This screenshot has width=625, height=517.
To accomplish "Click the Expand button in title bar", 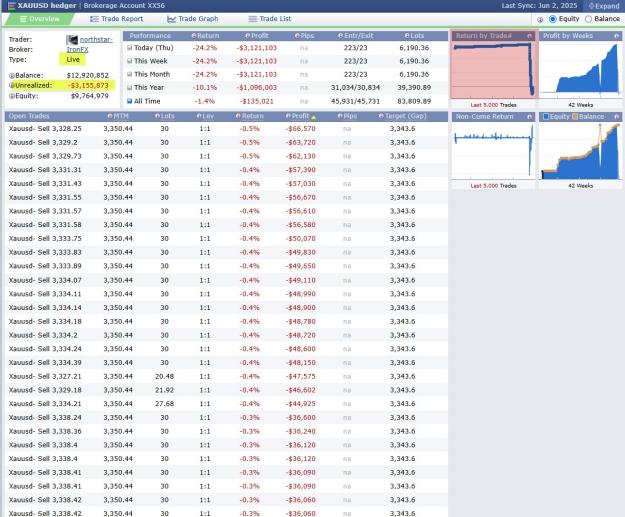I will pyautogui.click(x=604, y=6).
